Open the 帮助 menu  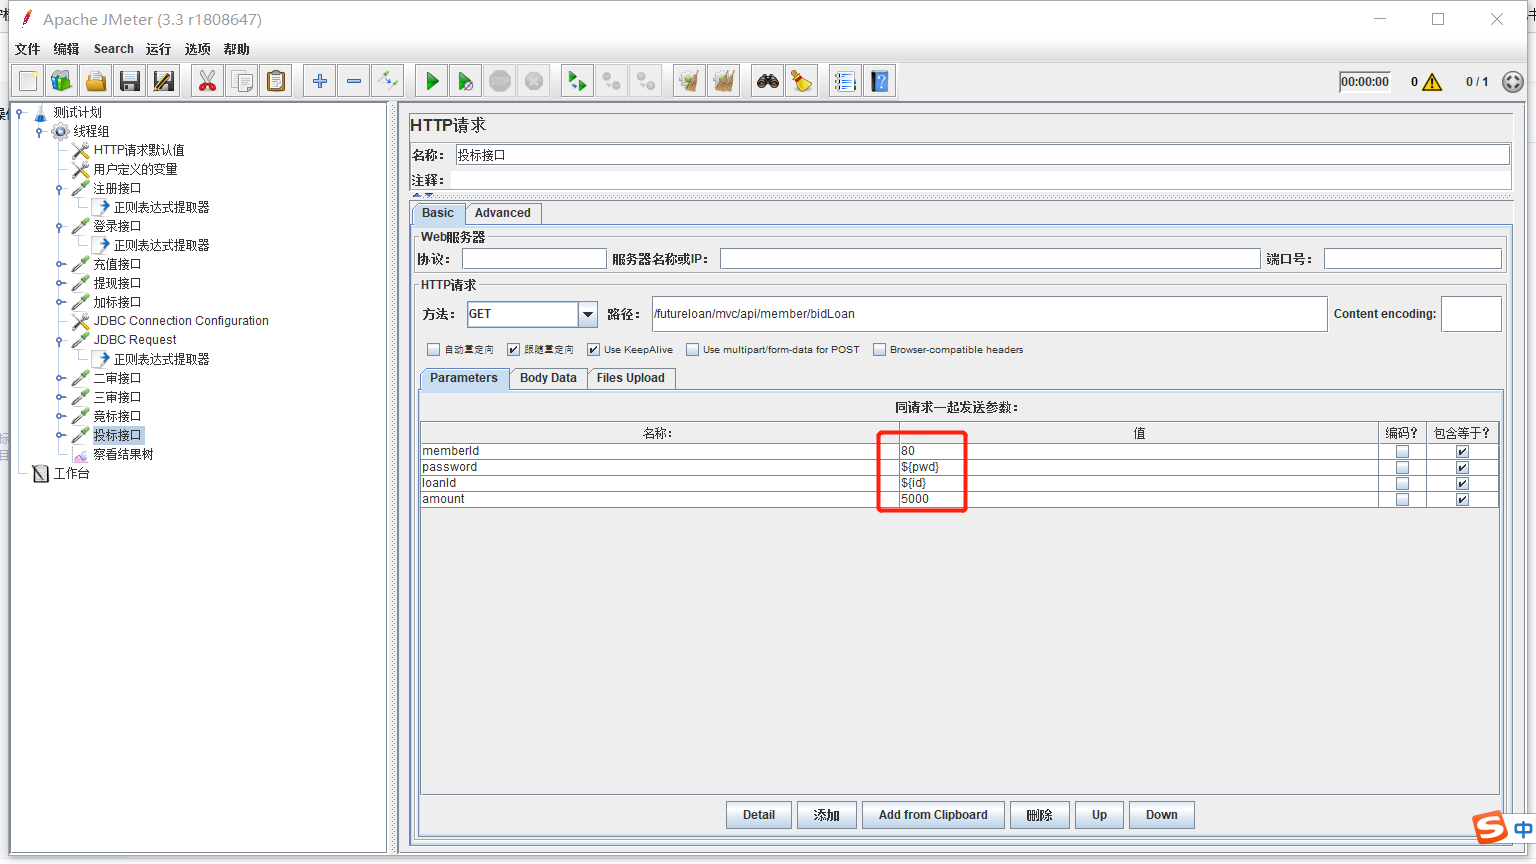click(237, 49)
